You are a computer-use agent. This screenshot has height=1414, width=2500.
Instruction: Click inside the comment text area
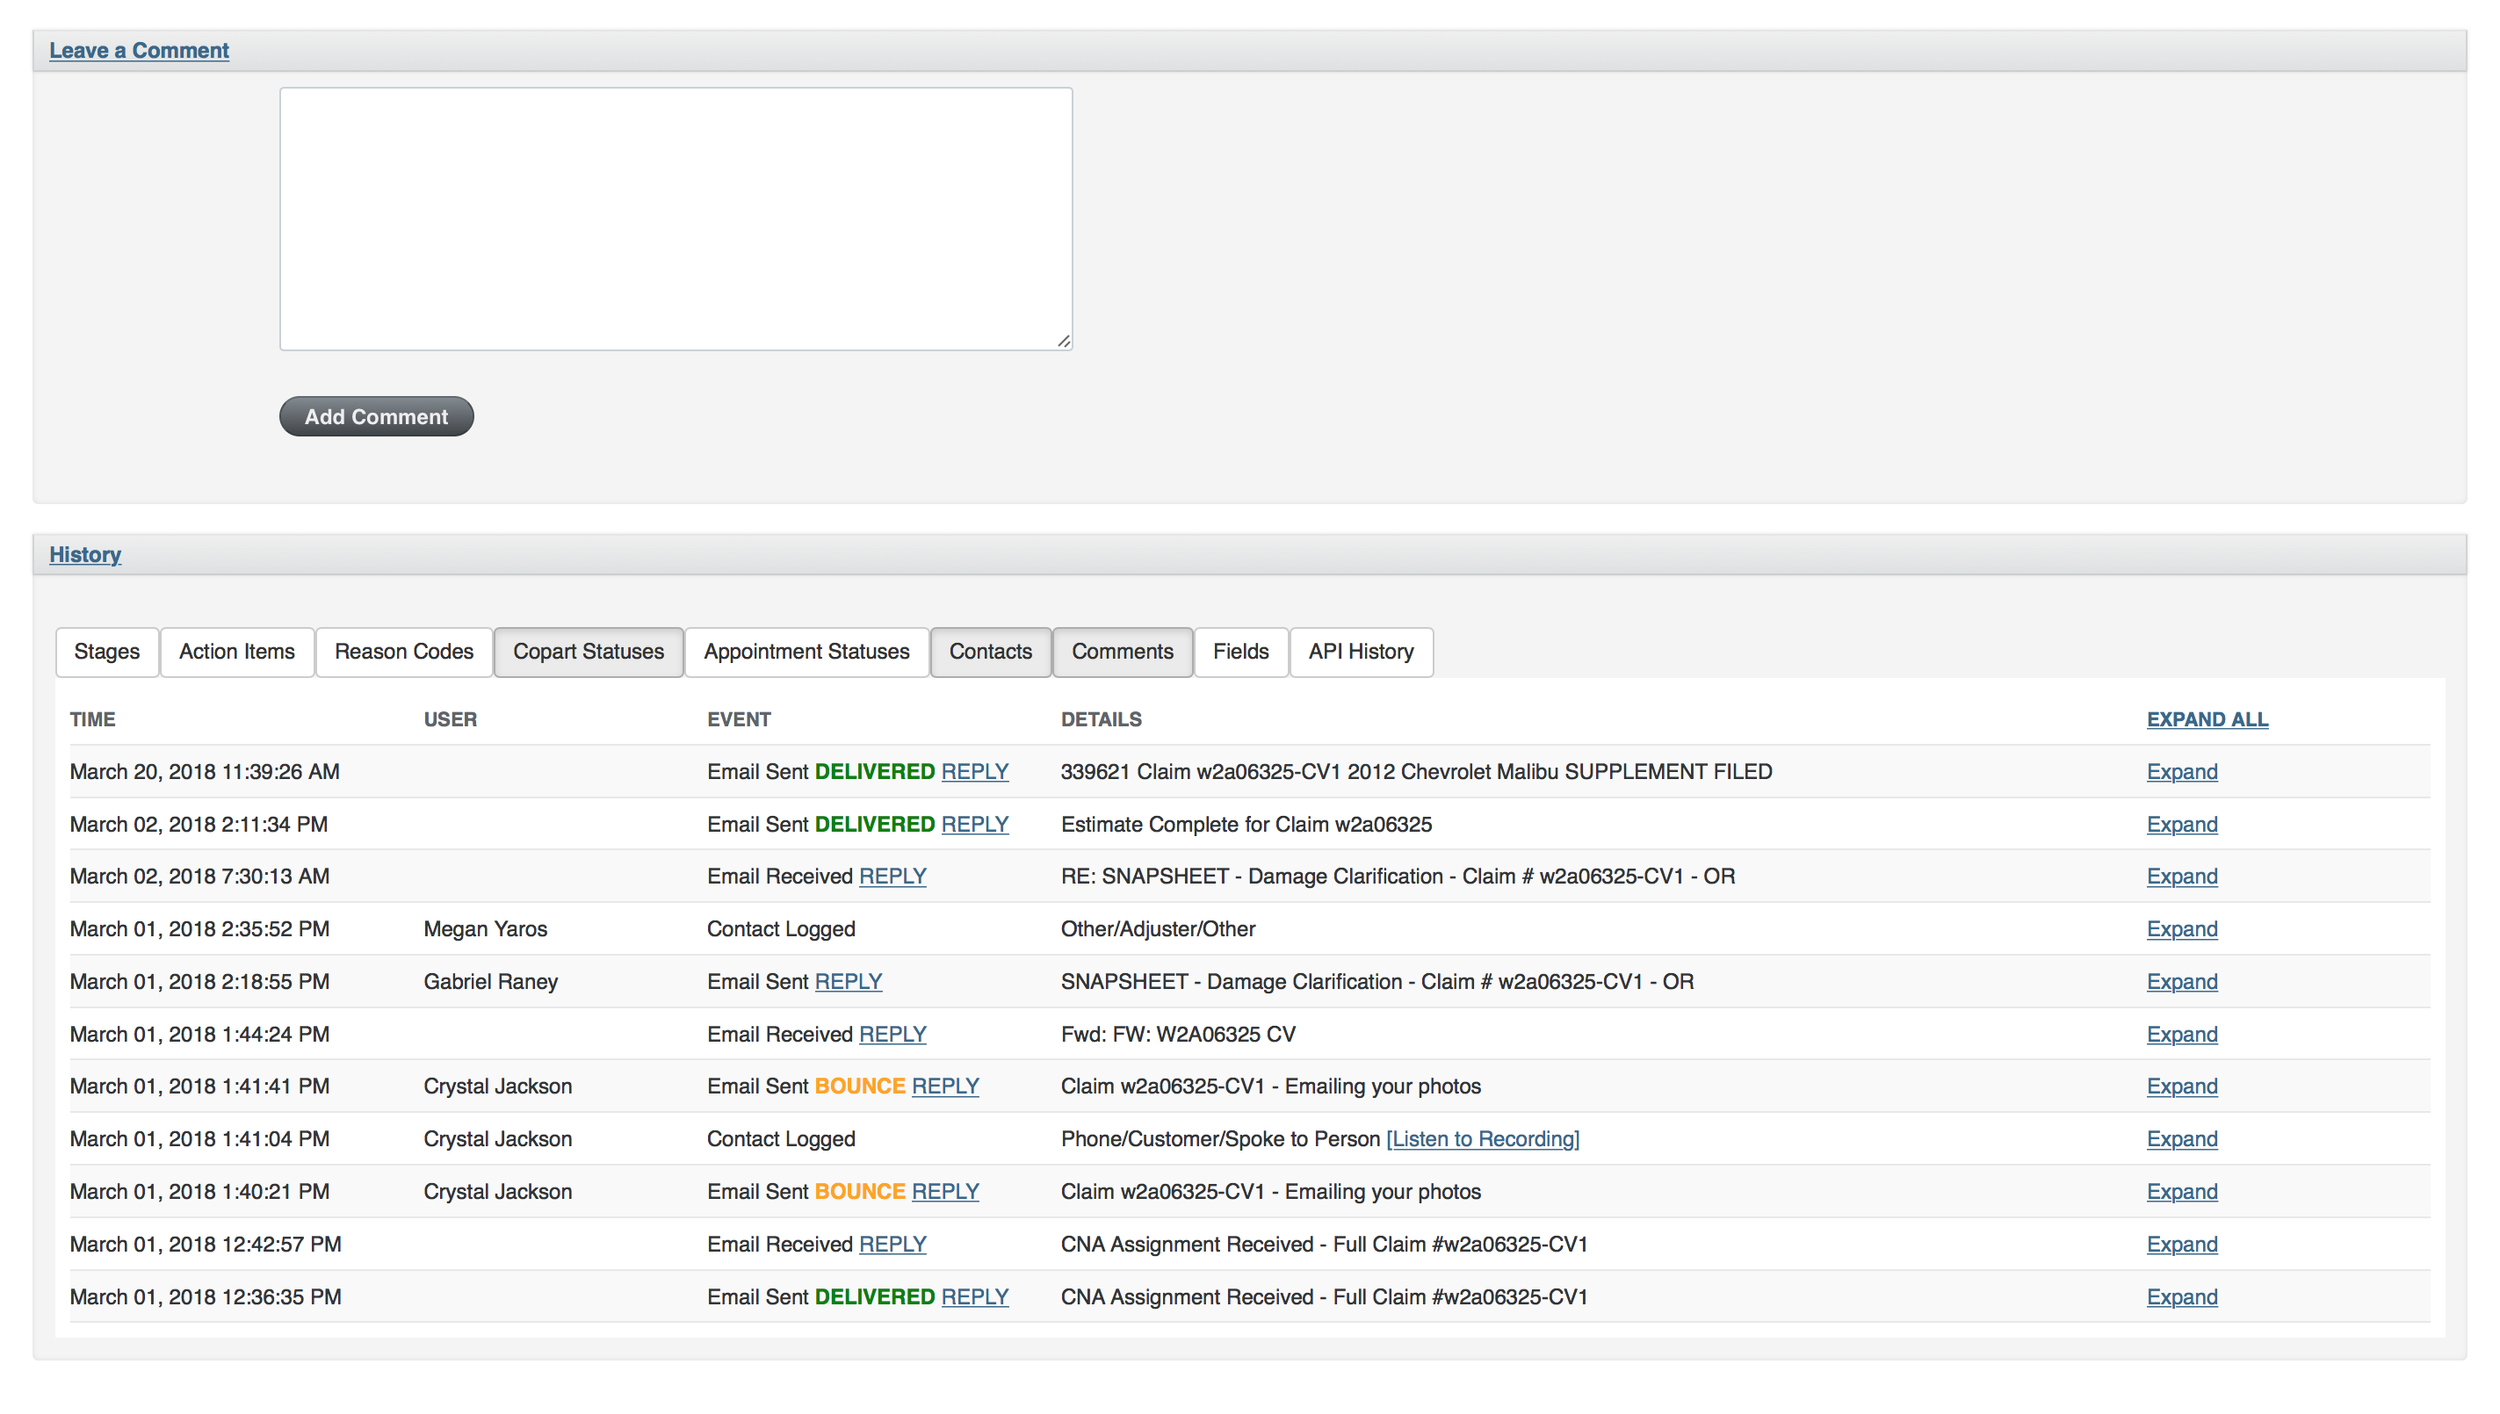675,218
